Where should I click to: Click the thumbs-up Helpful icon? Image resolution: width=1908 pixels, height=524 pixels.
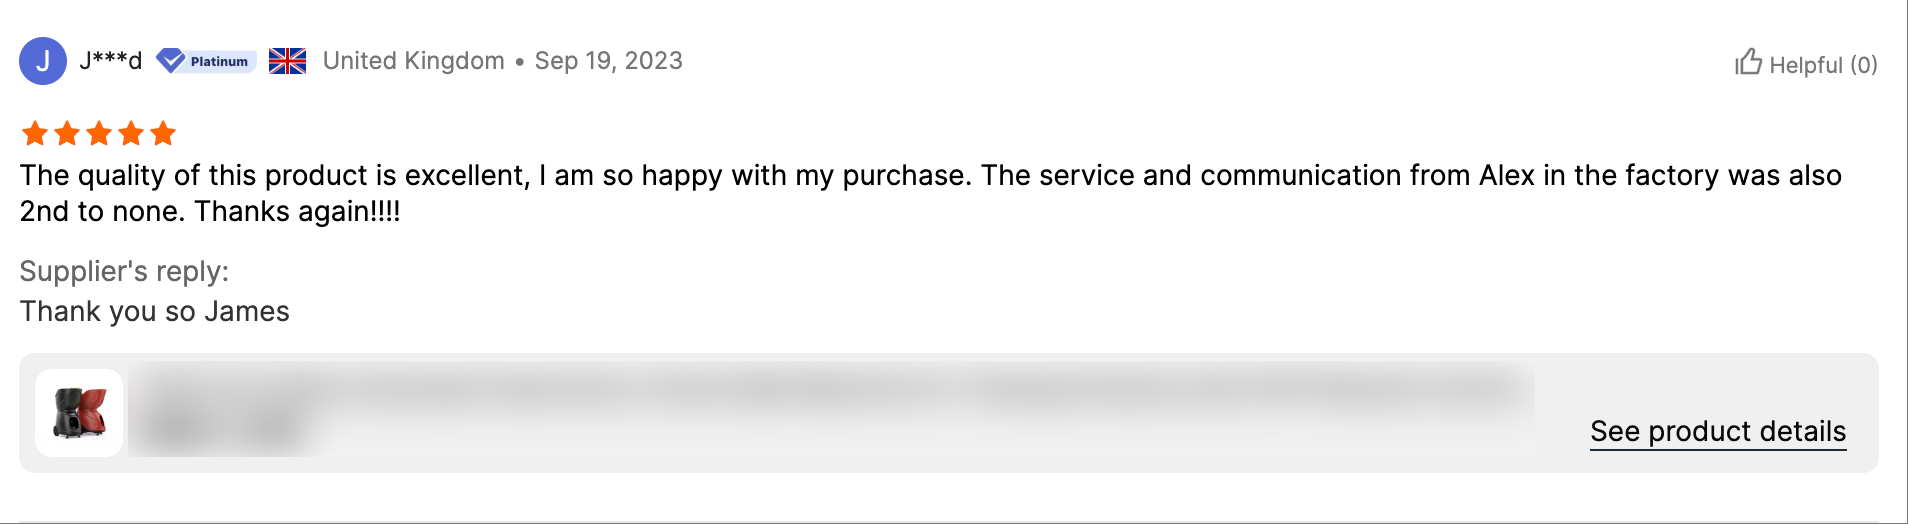1748,63
